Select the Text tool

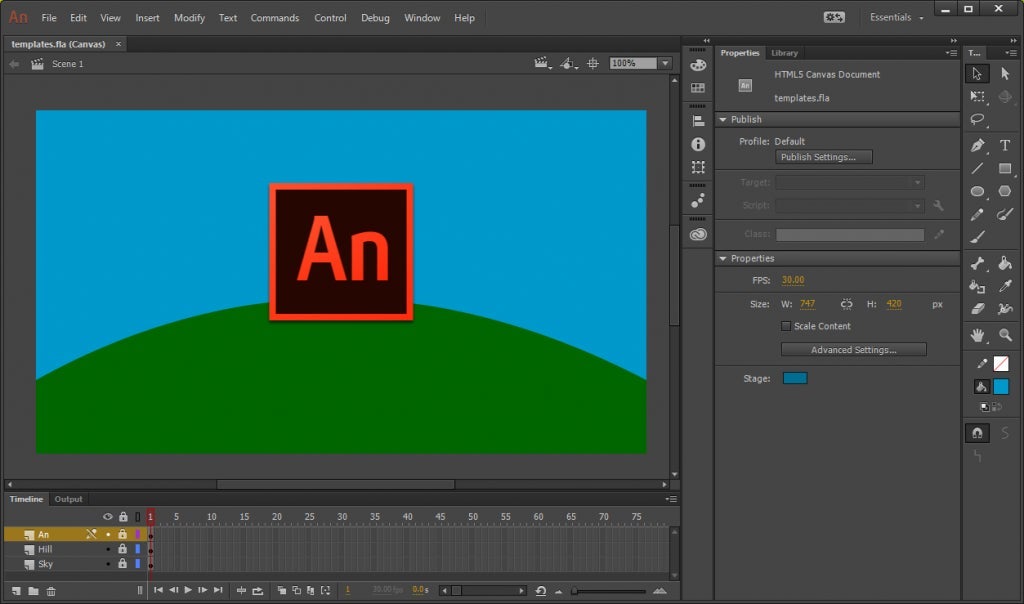click(1006, 145)
